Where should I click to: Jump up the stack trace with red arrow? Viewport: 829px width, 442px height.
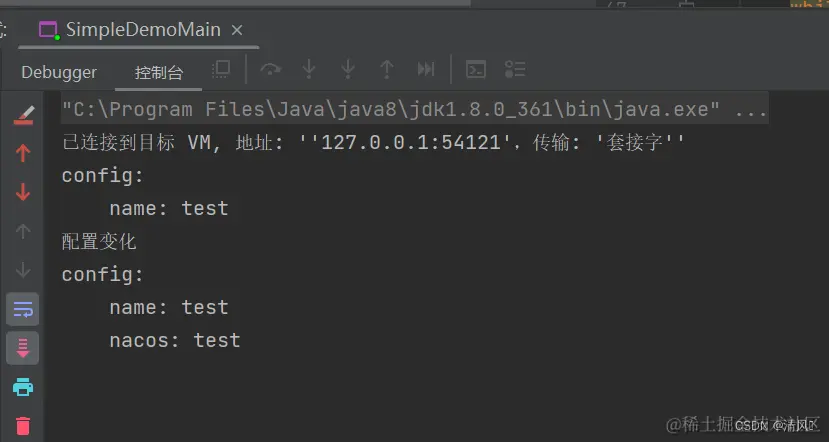pyautogui.click(x=23, y=153)
